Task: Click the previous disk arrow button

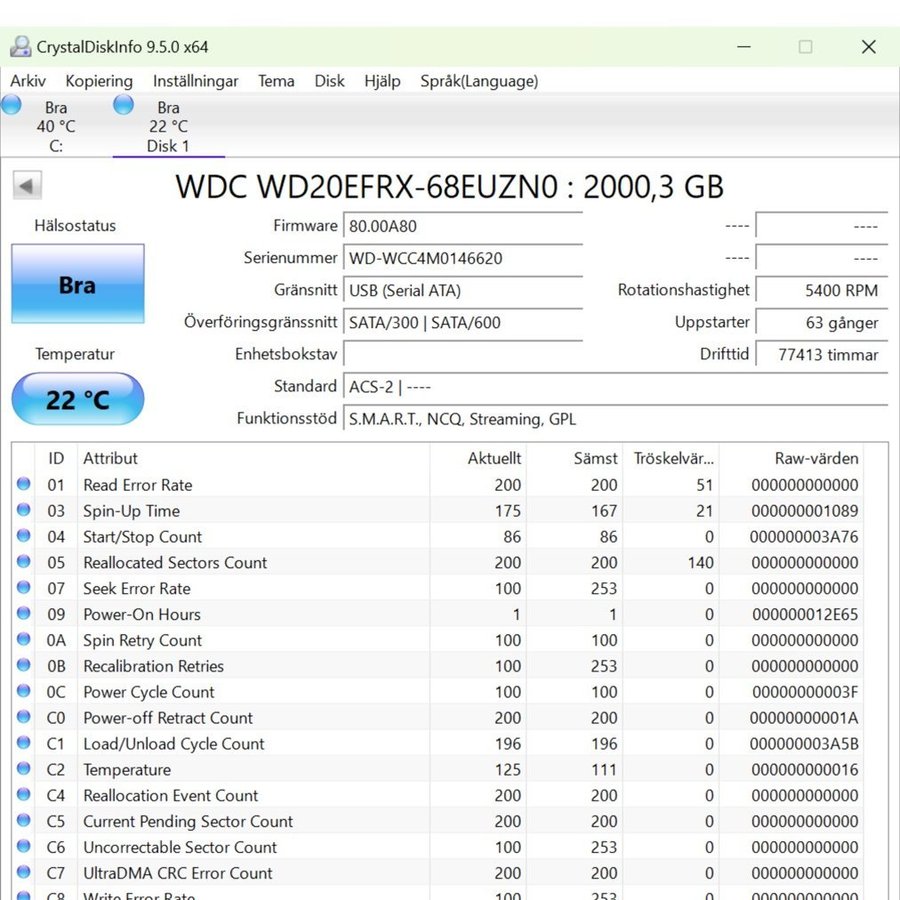Action: (27, 186)
